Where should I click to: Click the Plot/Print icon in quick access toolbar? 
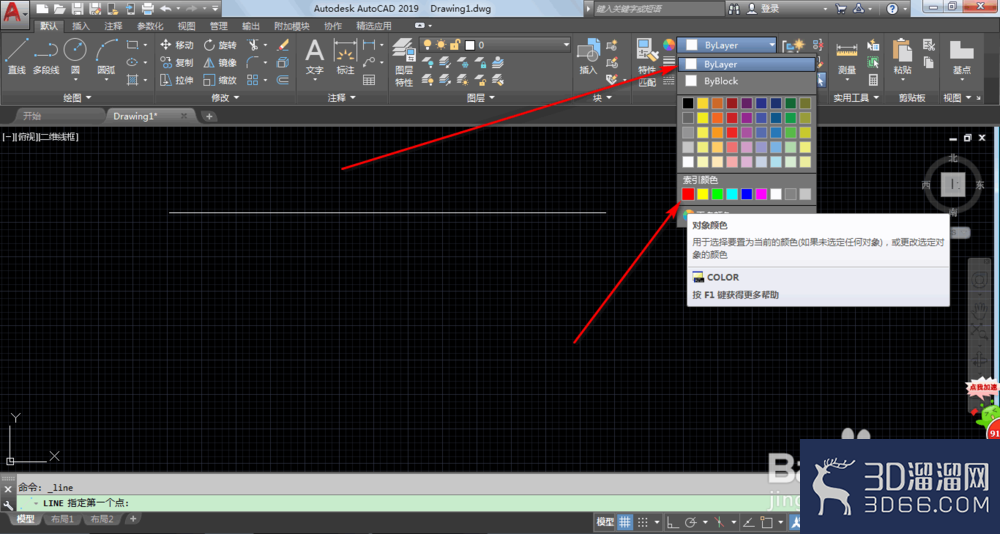[147, 8]
